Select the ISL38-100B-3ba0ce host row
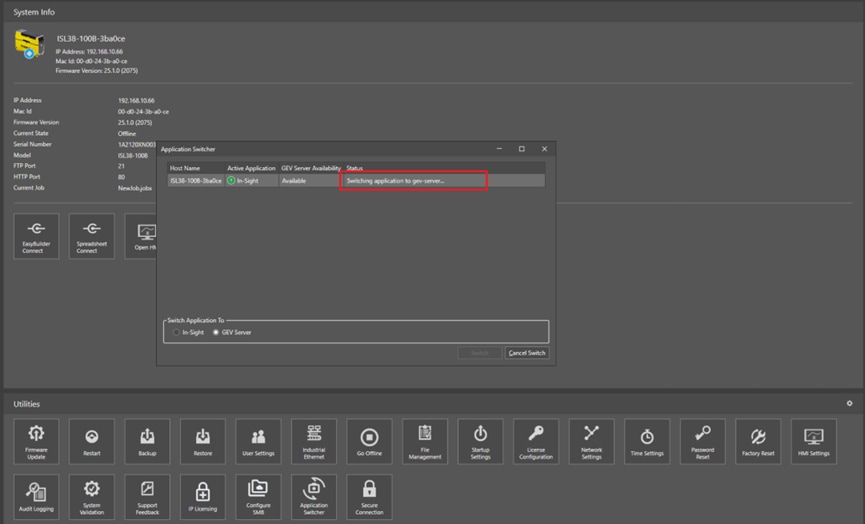 coord(195,181)
